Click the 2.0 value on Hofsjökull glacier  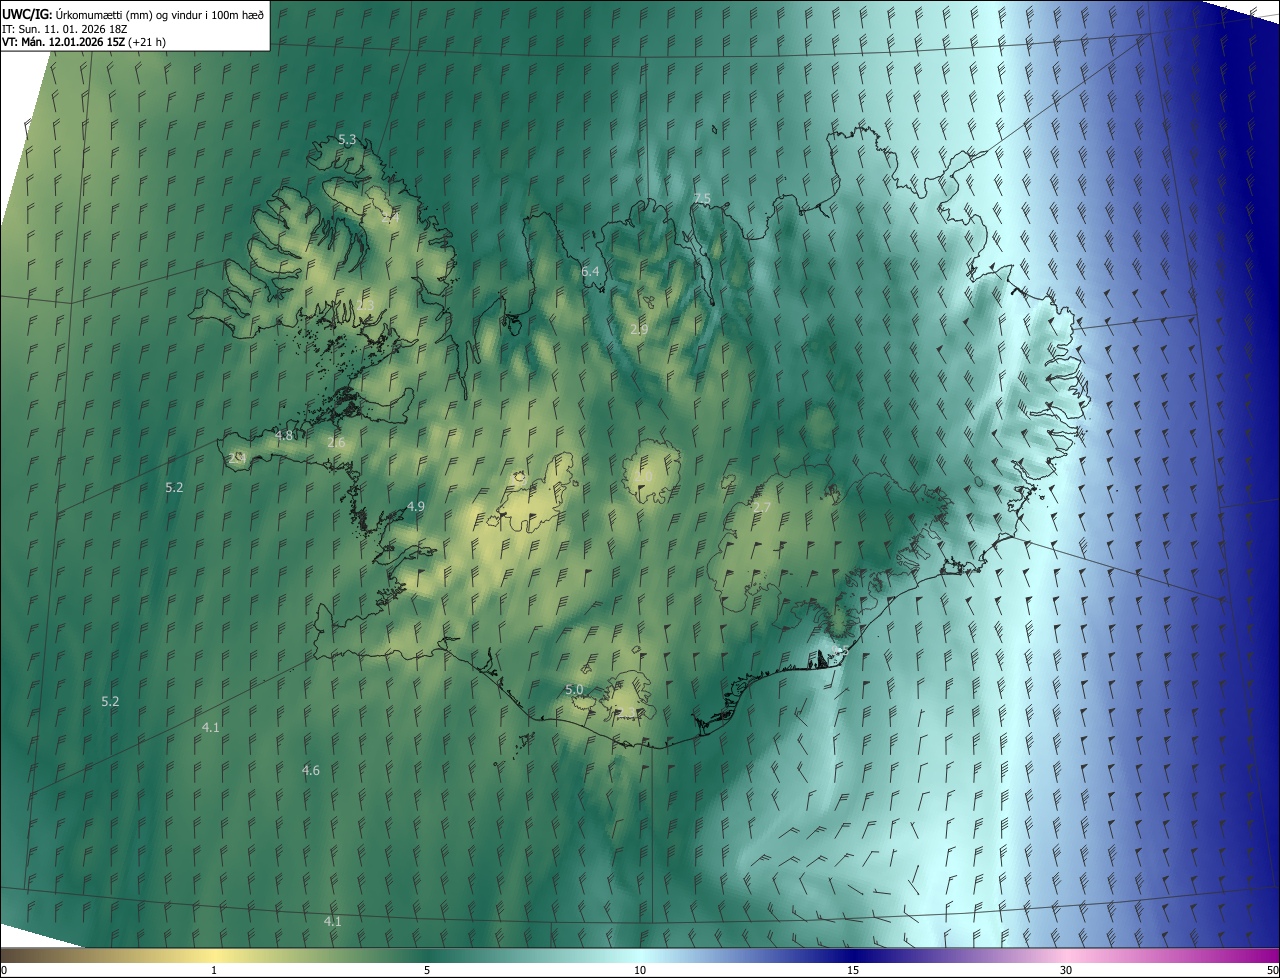click(645, 476)
